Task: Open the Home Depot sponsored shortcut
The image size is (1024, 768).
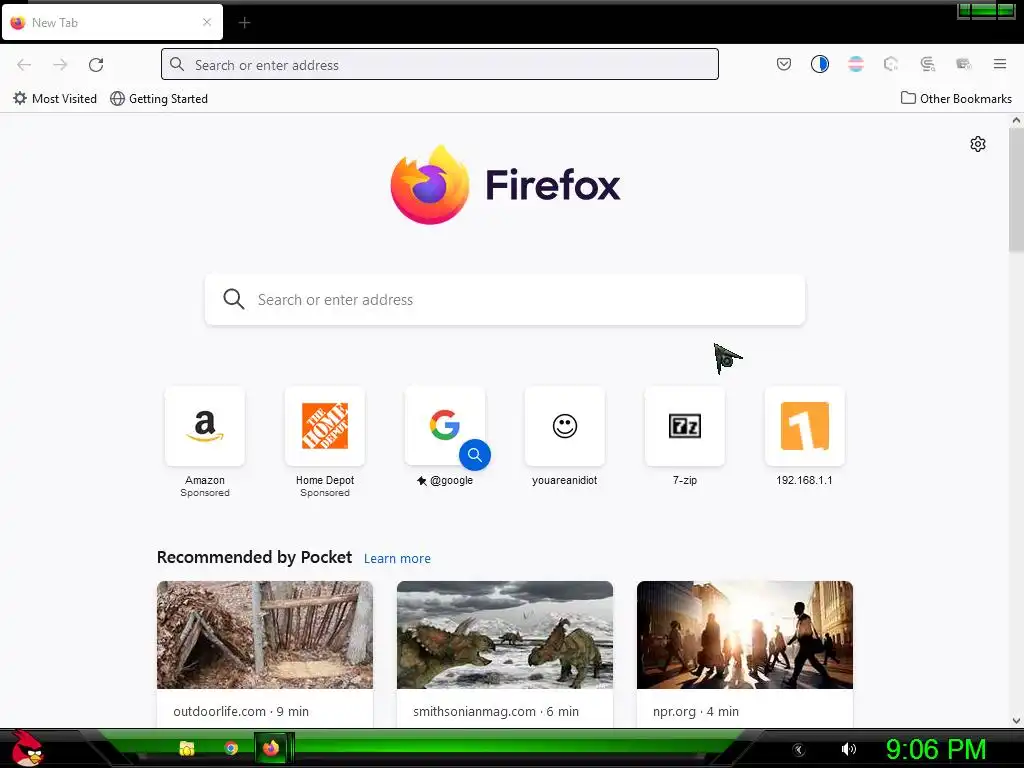Action: (x=325, y=426)
